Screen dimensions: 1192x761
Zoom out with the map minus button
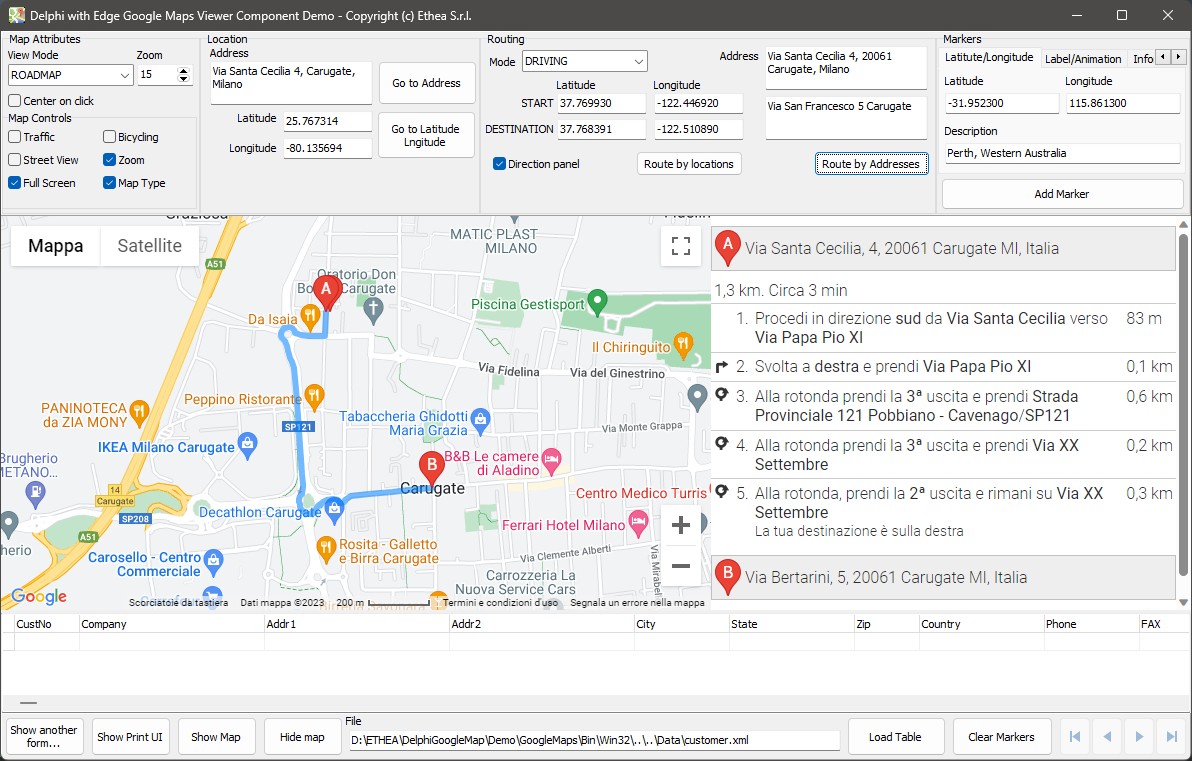tap(681, 566)
